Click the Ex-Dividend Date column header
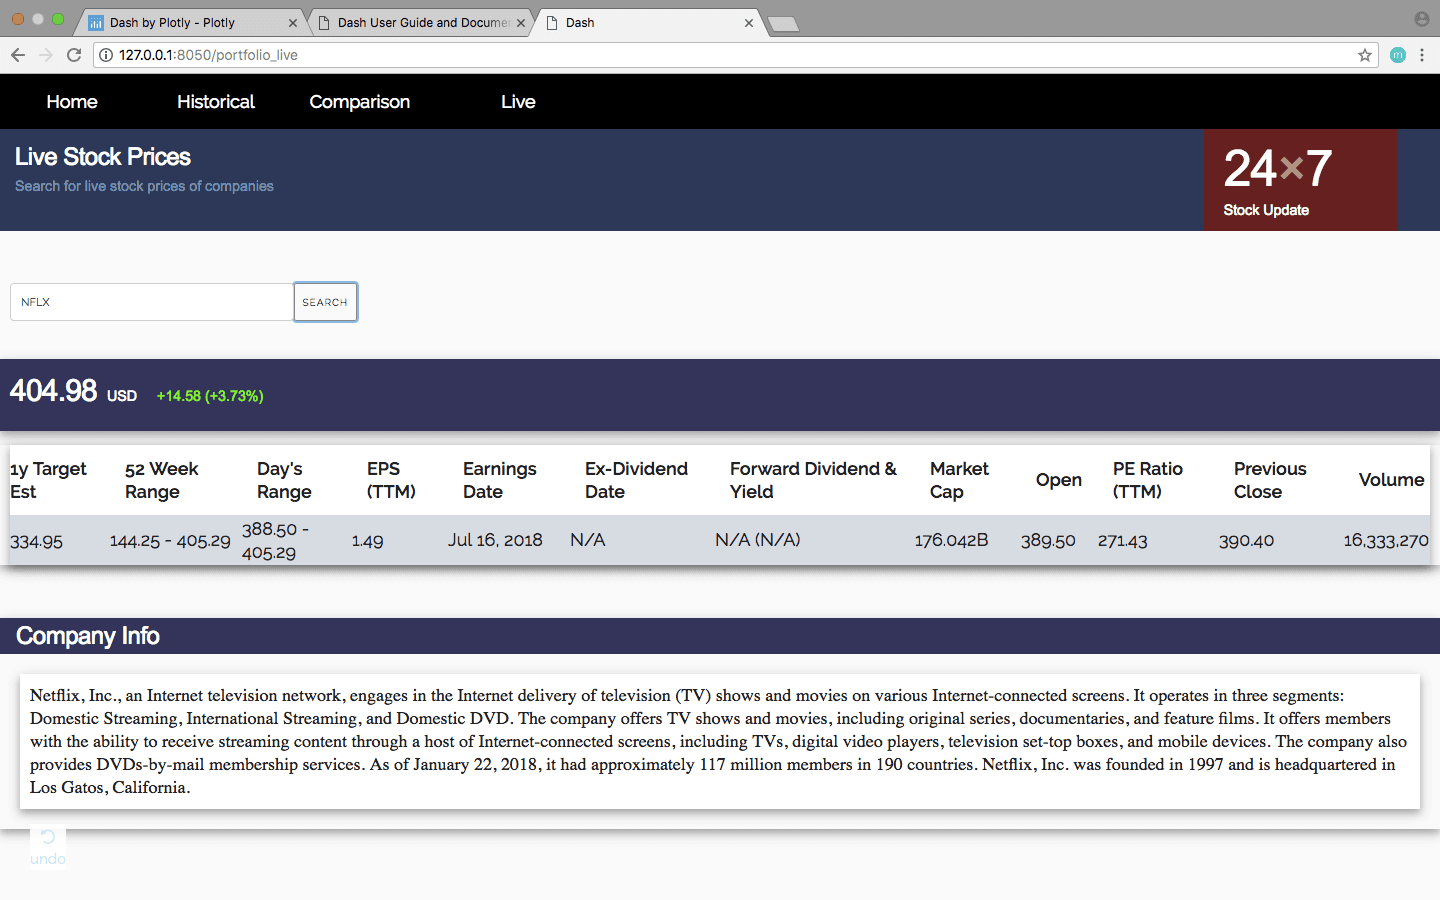This screenshot has width=1440, height=900. 636,480
